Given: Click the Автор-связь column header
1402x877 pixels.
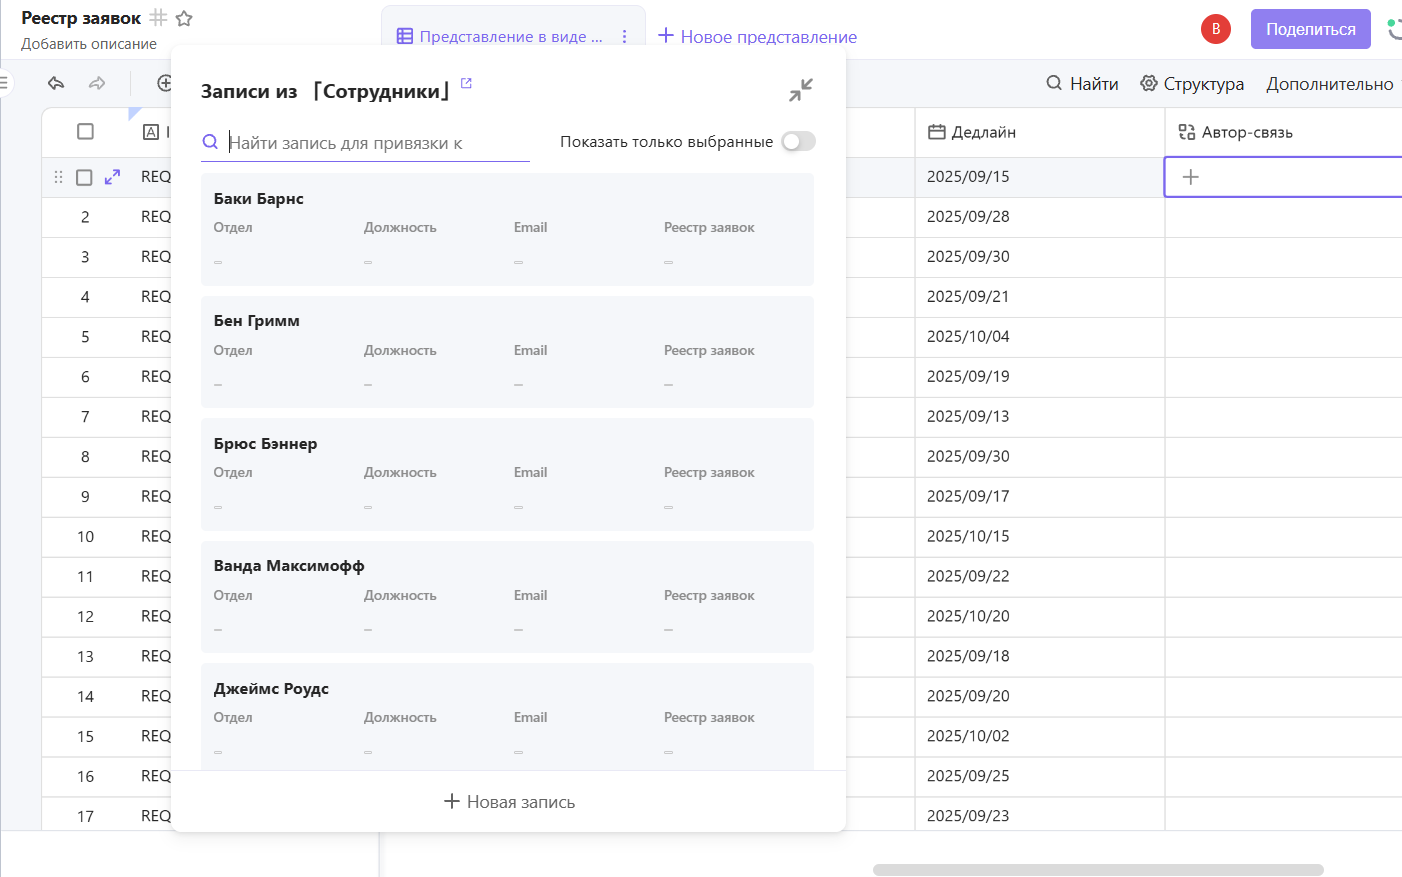Looking at the screenshot, I should (x=1284, y=132).
